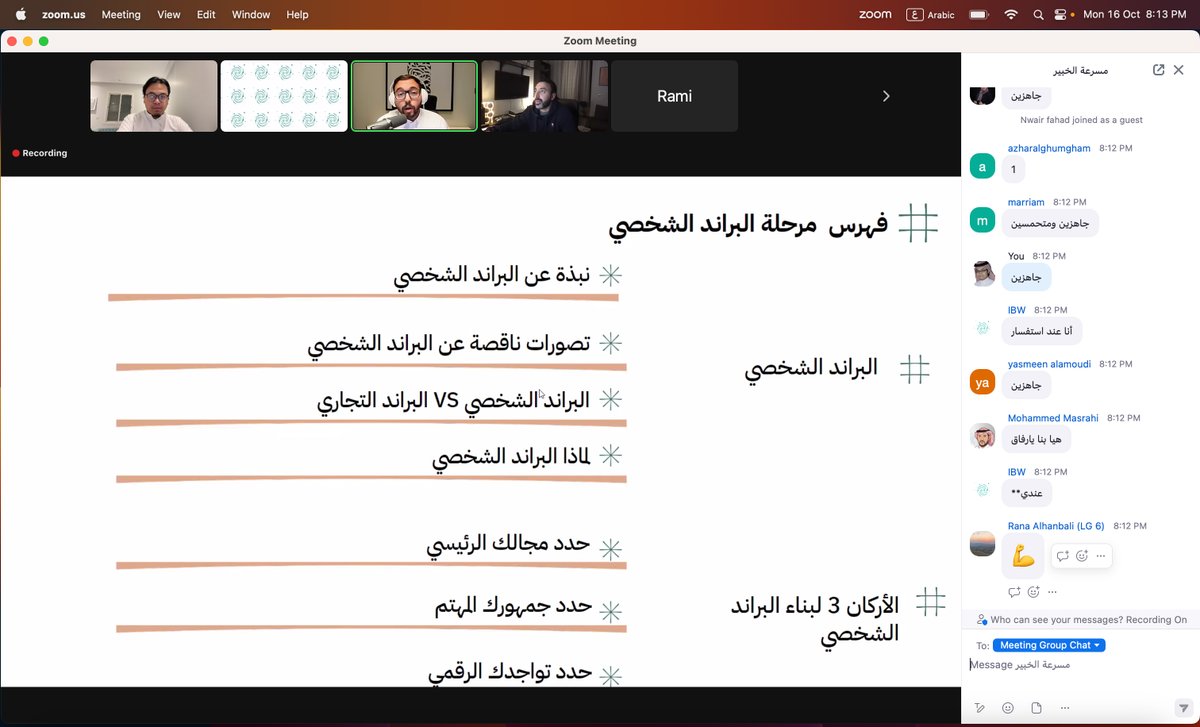Click the Recording indicator
Screen dimensions: 1200x727
[x=40, y=153]
